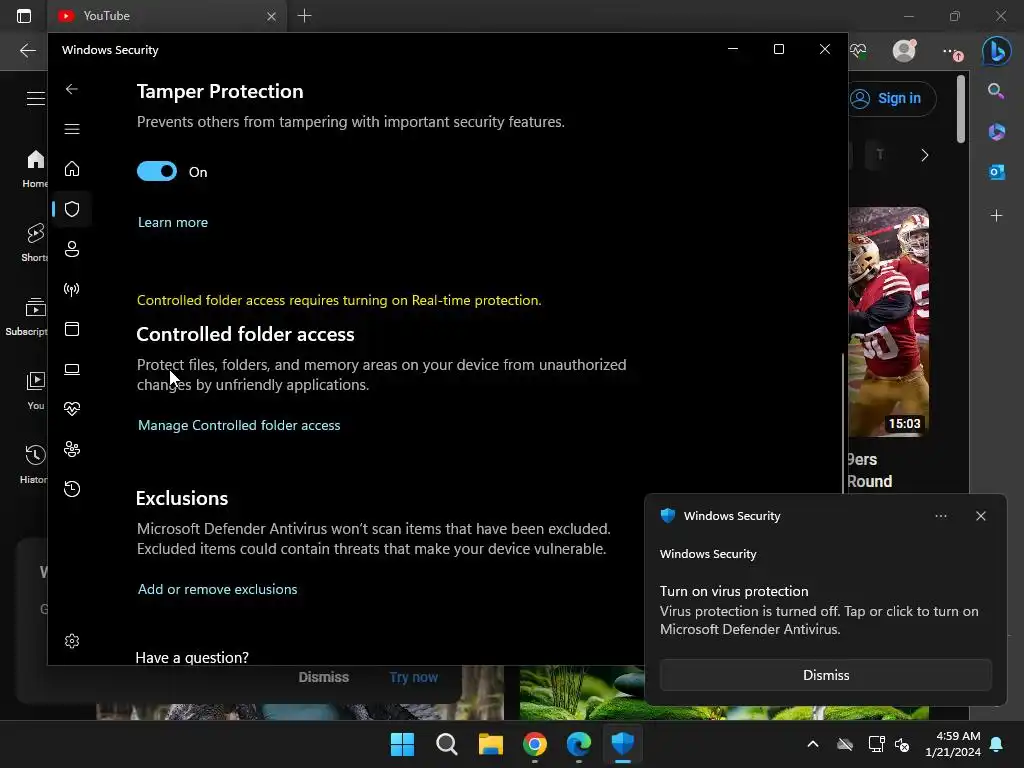The height and width of the screenshot is (768, 1024).
Task: Click Try now in YouTube prompt
Action: 413,677
